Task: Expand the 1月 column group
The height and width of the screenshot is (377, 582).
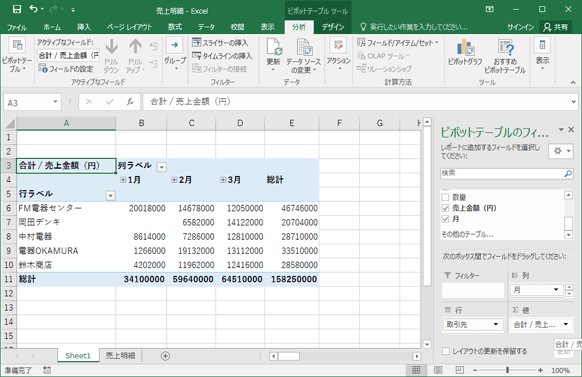Action: (123, 180)
